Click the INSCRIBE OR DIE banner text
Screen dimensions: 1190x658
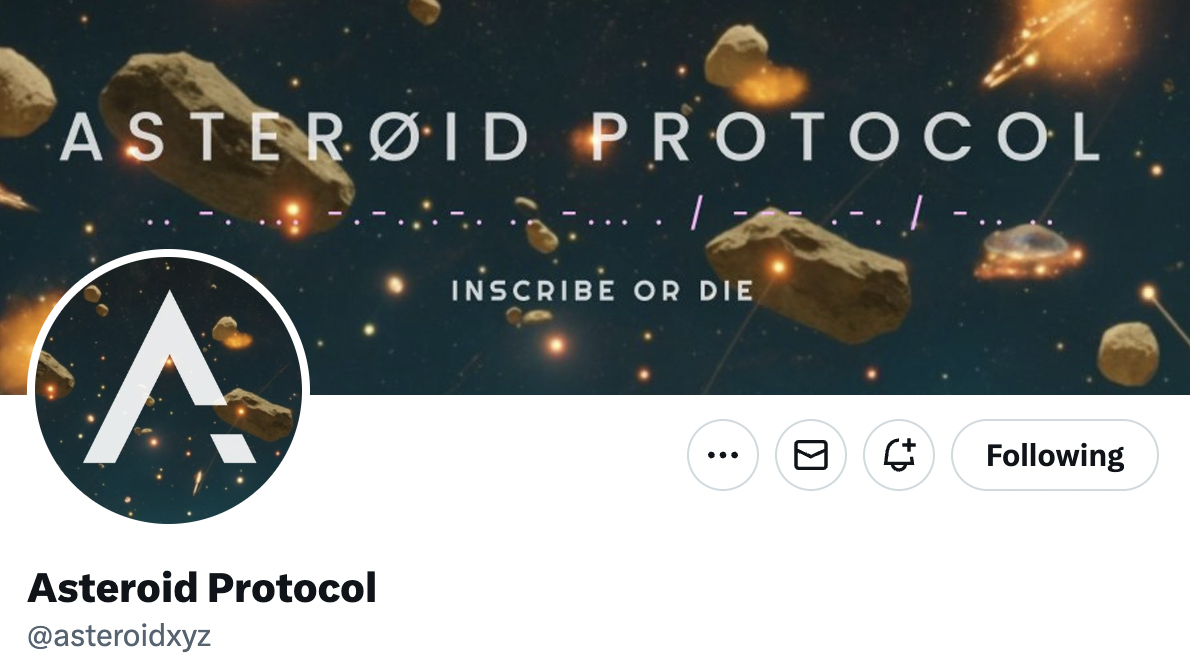(603, 291)
